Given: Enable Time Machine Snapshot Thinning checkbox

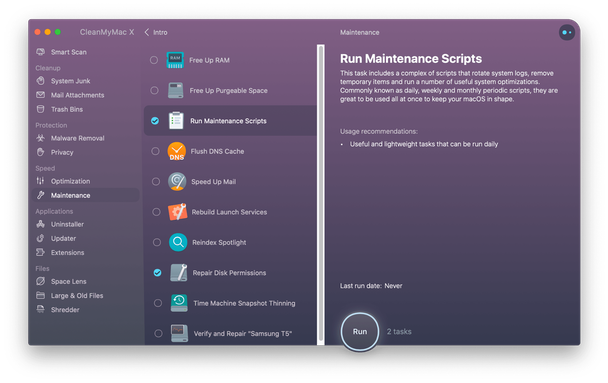Looking at the screenshot, I should pos(158,303).
